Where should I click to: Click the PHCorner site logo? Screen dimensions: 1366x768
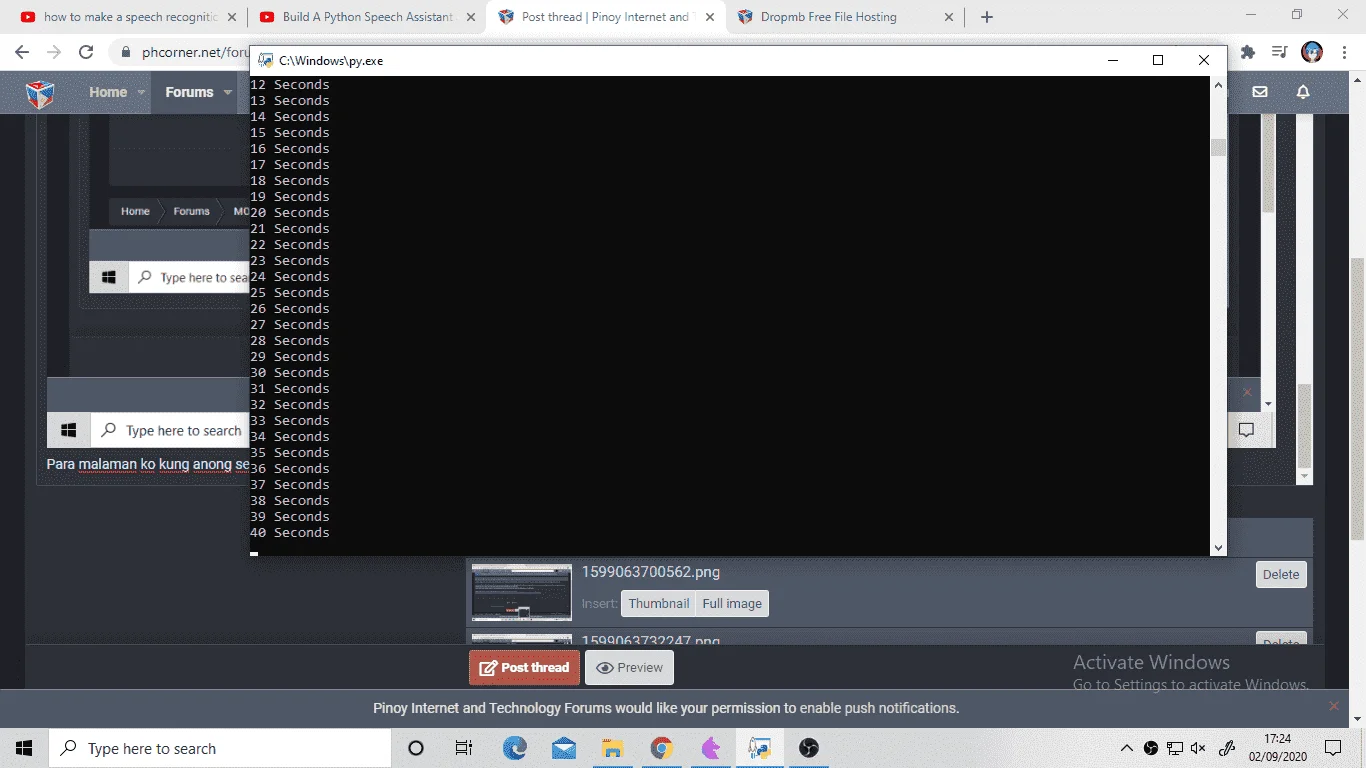pos(40,93)
